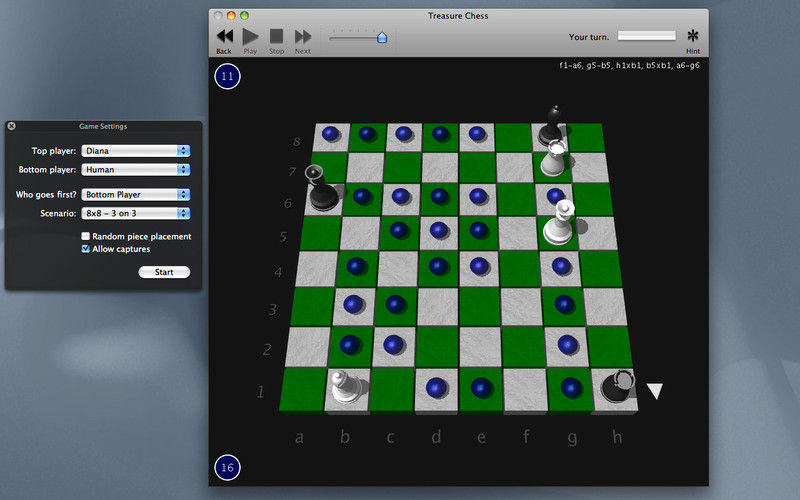Select the white rook on square g7
This screenshot has width=800, height=500.
[x=554, y=158]
